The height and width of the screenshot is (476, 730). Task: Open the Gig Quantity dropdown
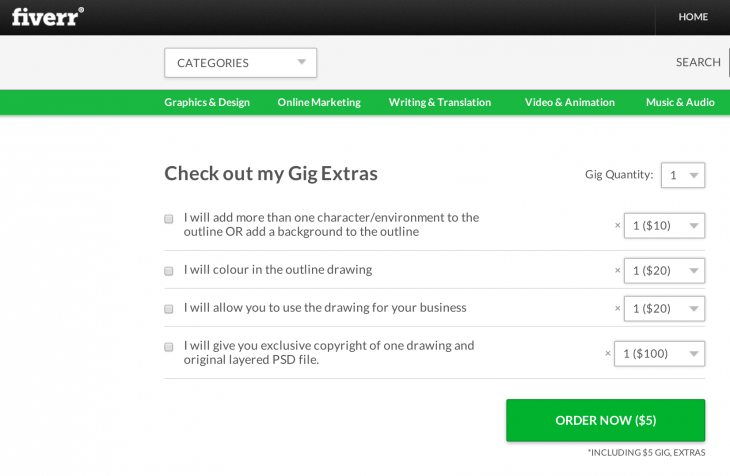click(x=683, y=175)
